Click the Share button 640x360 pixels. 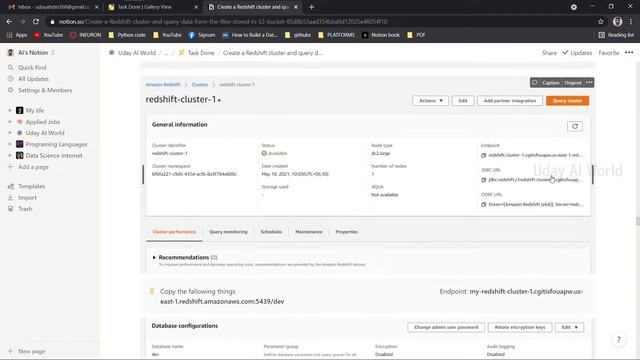coord(549,53)
